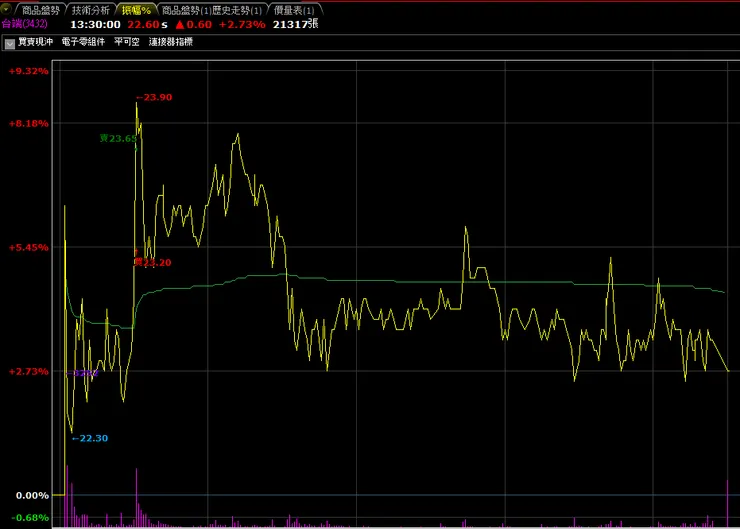
Task: Click the 電子零組件 industry label
Action: [x=83, y=42]
